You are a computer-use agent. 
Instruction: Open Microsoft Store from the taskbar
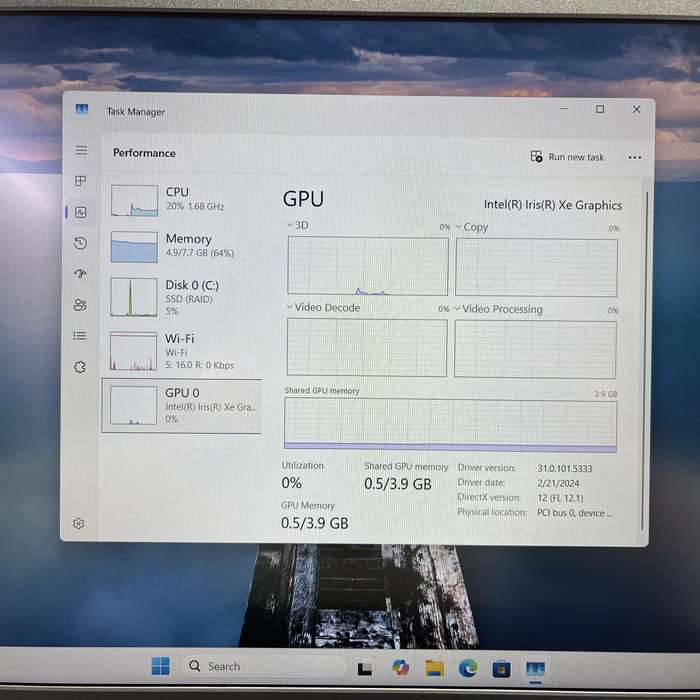tap(501, 669)
